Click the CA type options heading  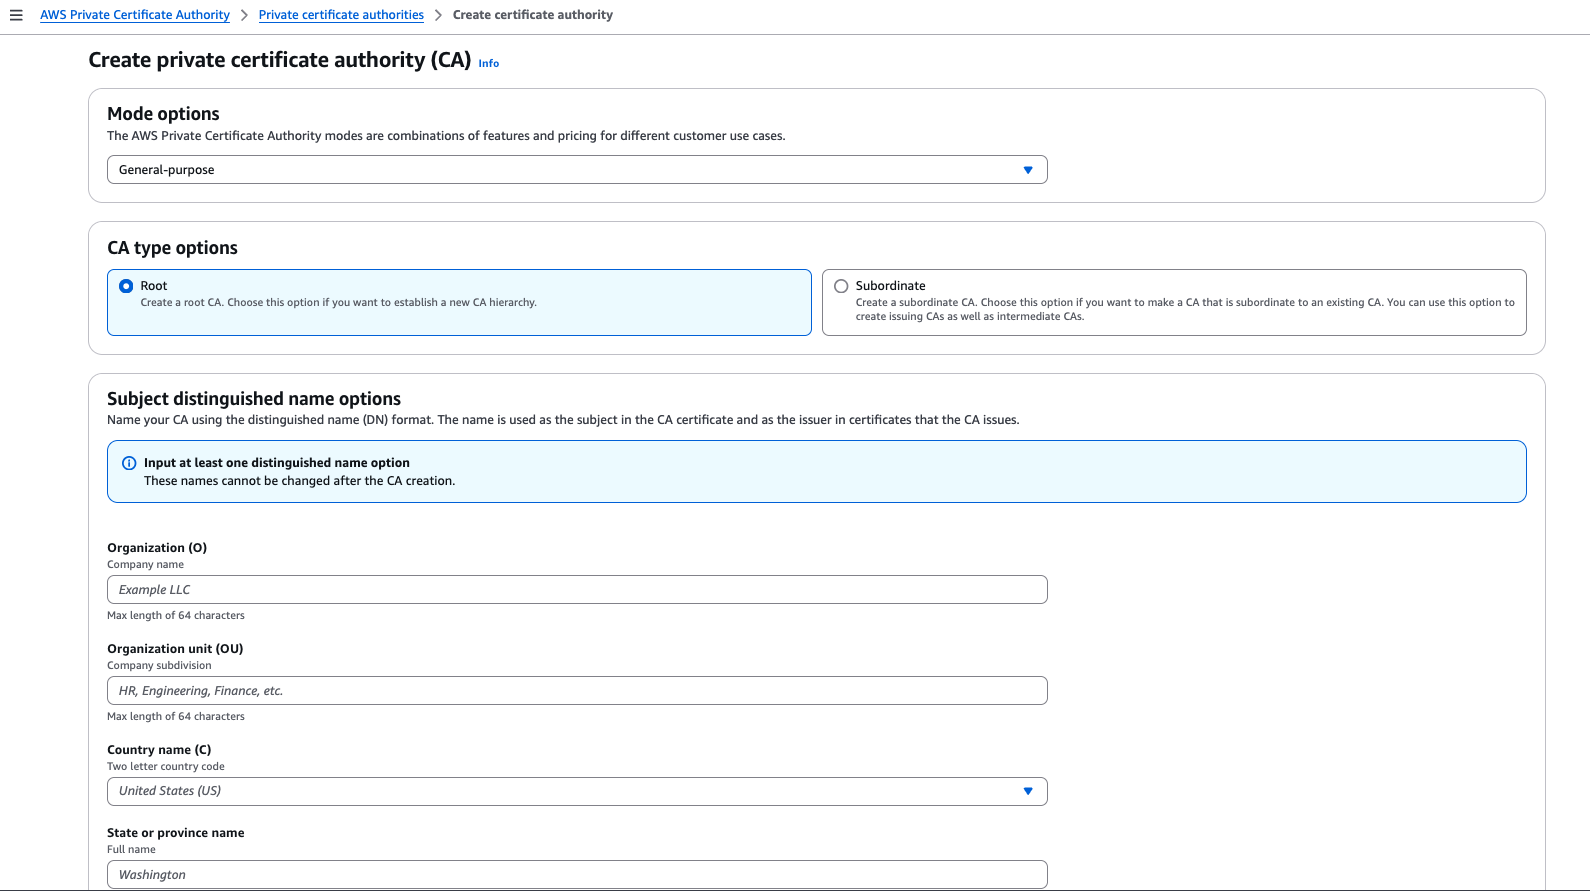click(x=172, y=248)
